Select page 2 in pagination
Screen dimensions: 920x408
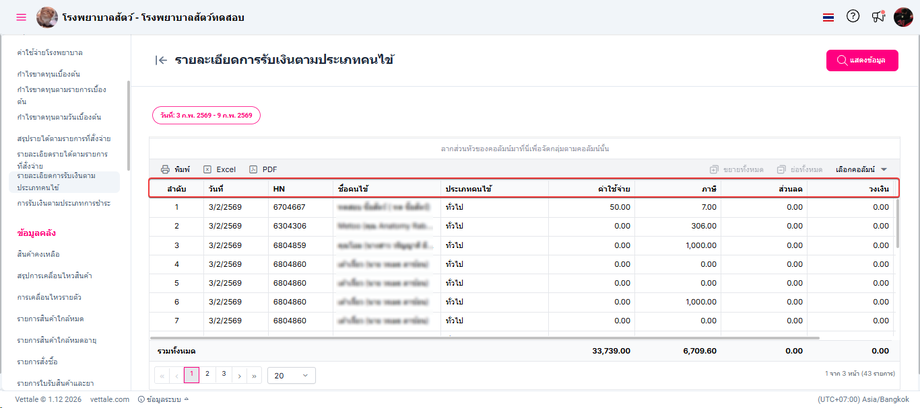pyautogui.click(x=207, y=374)
